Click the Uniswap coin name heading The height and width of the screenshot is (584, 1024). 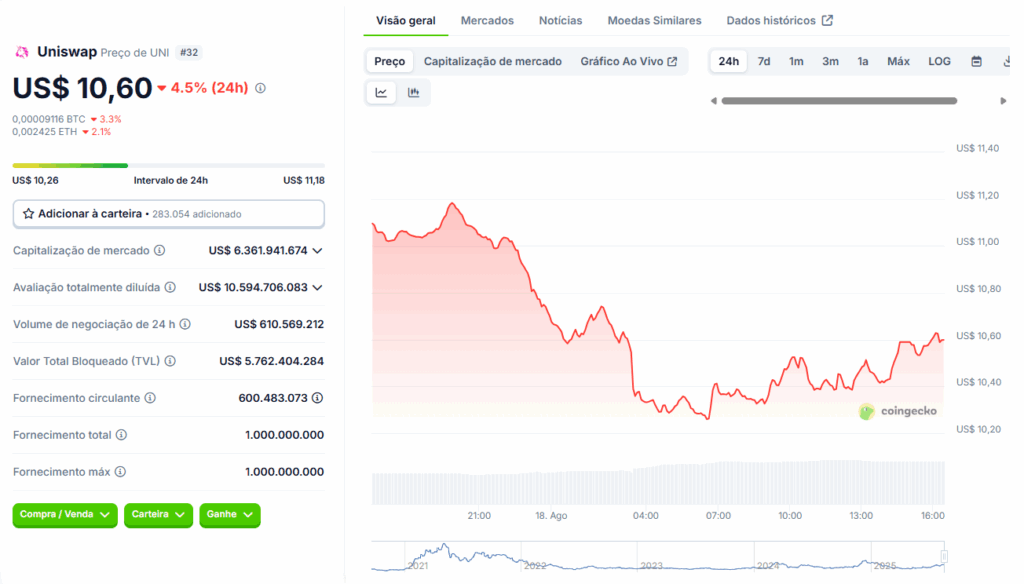[67, 52]
